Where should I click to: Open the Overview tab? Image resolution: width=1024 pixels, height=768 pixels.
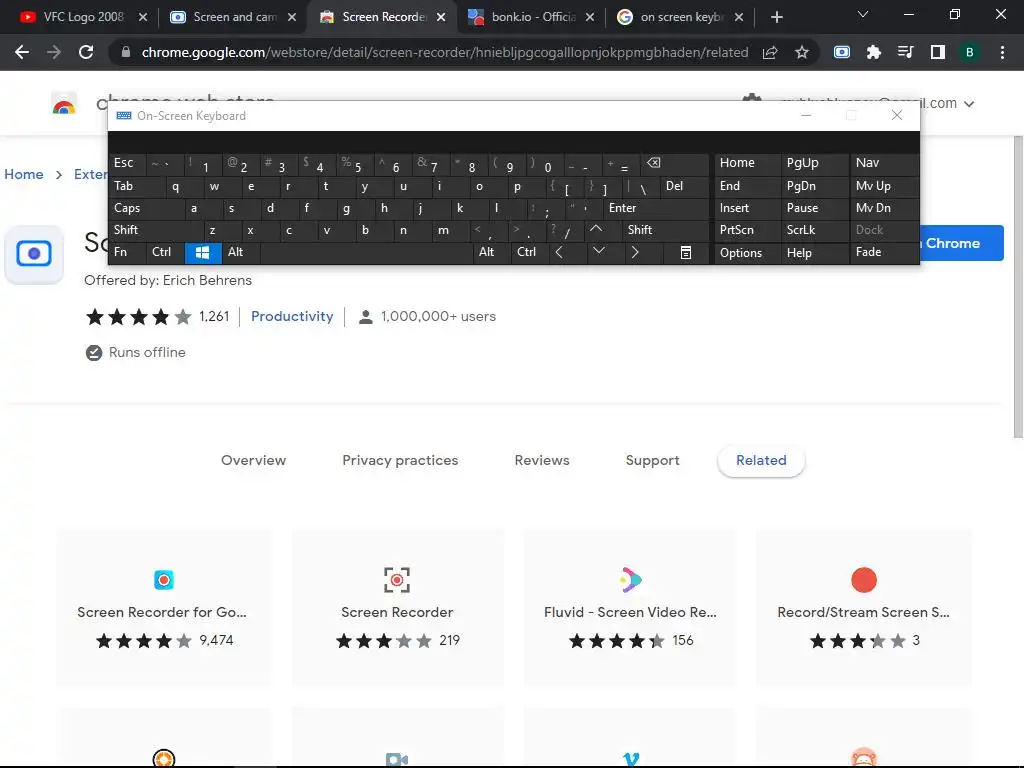tap(253, 460)
